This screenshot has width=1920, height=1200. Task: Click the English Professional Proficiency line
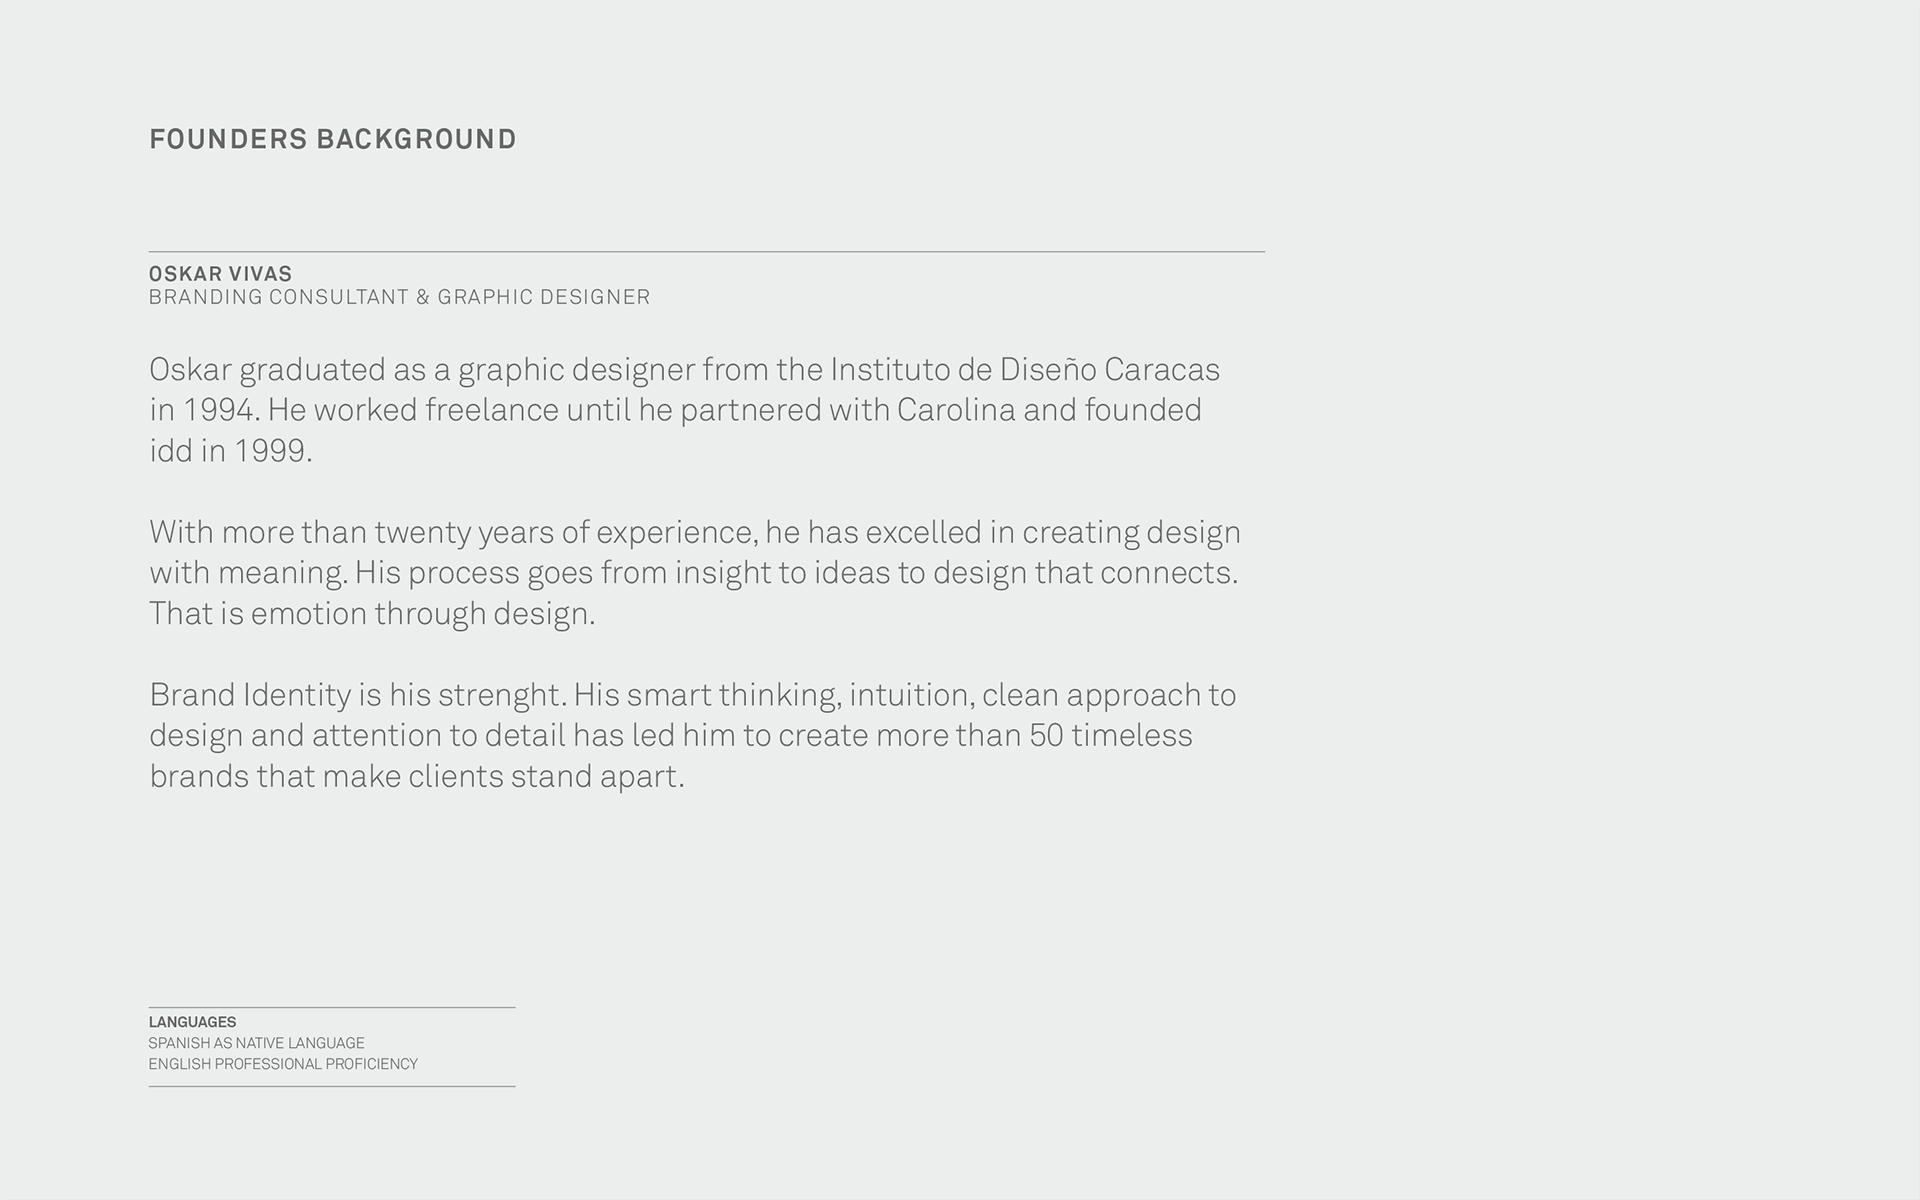point(283,1064)
